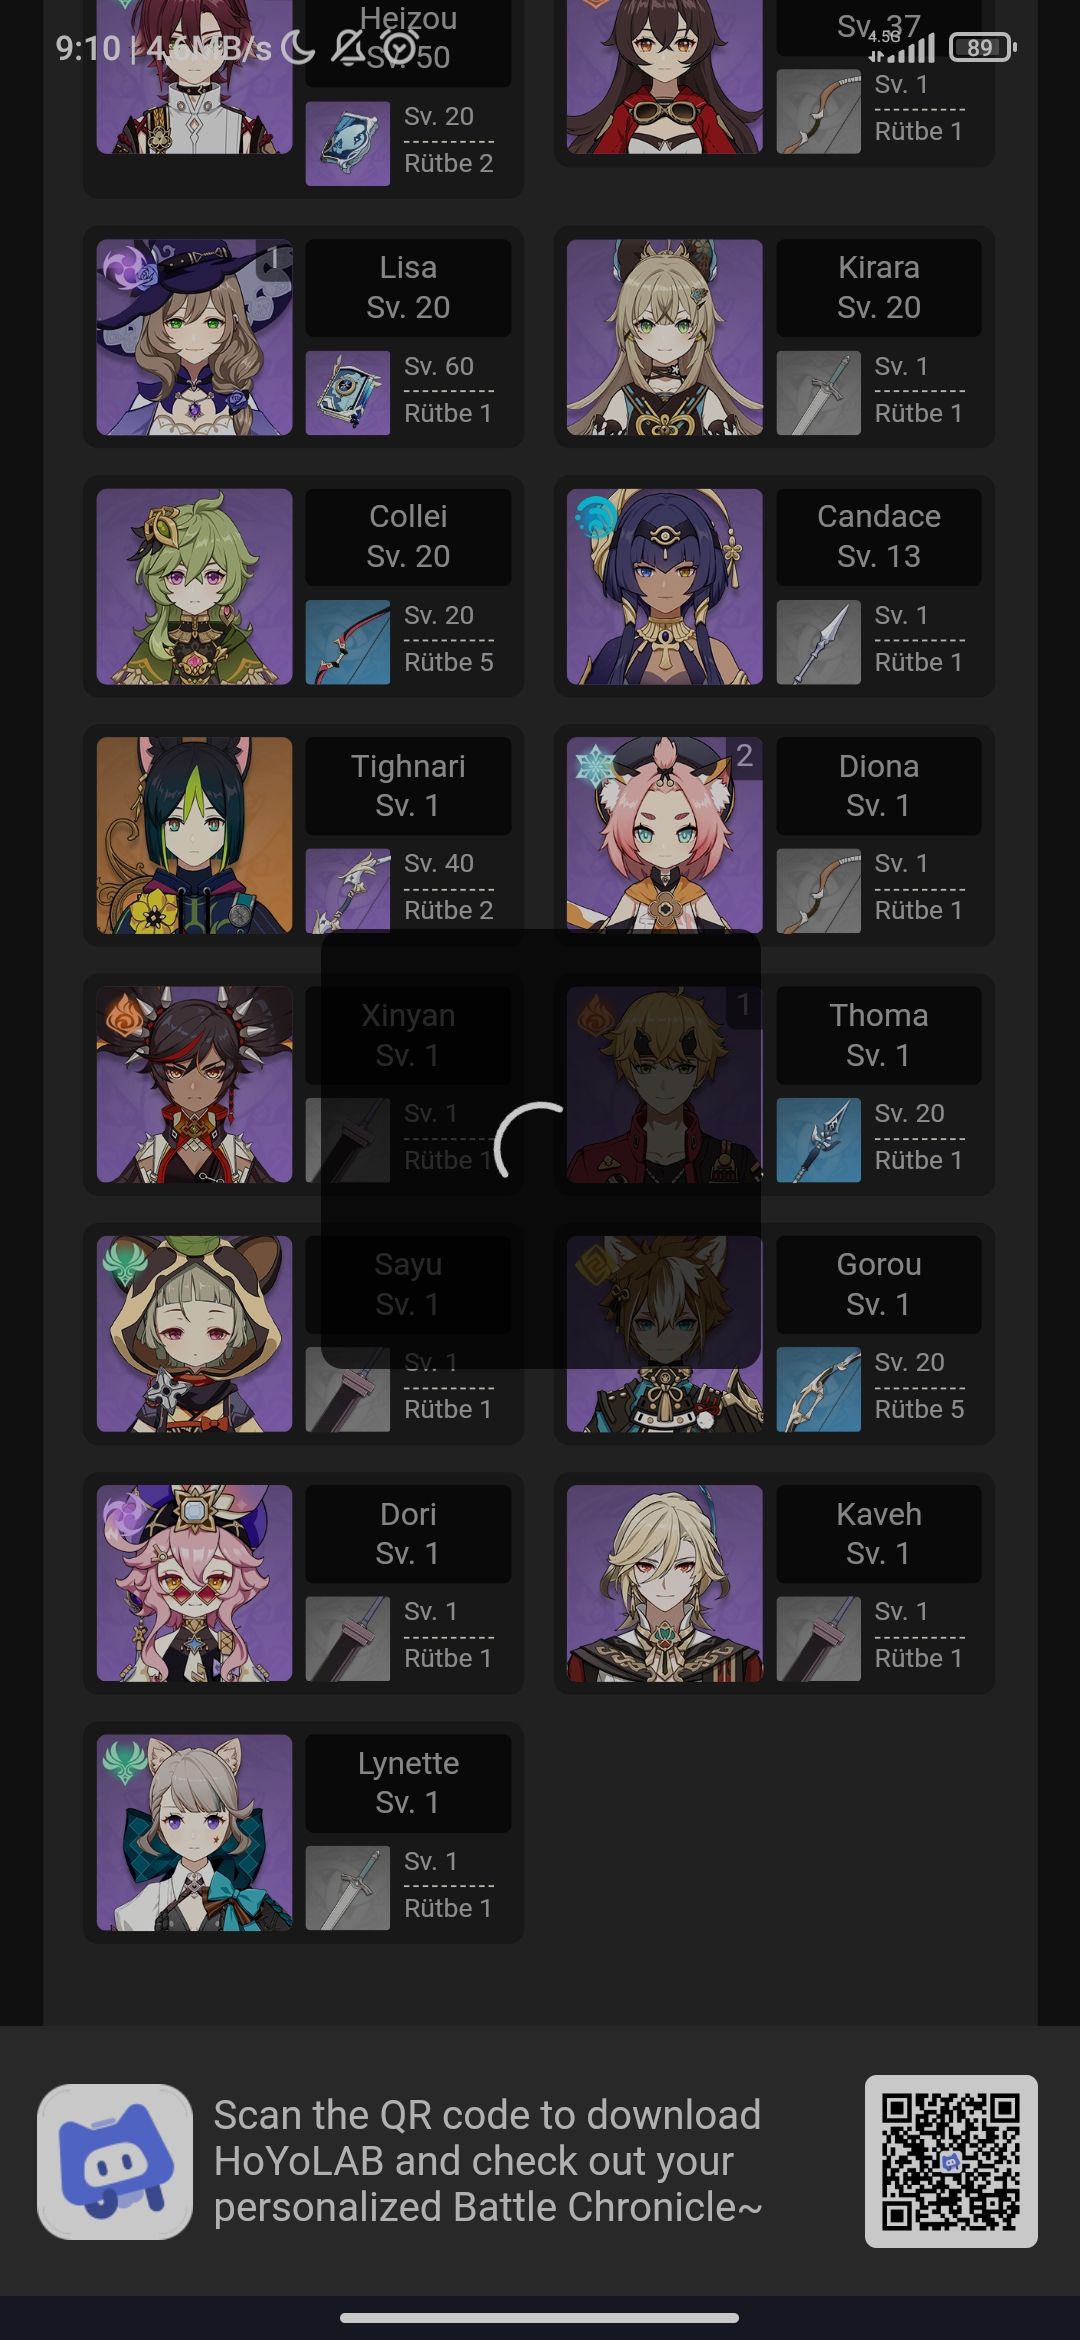Tap the HoYoLAB download QR code

951,2161
